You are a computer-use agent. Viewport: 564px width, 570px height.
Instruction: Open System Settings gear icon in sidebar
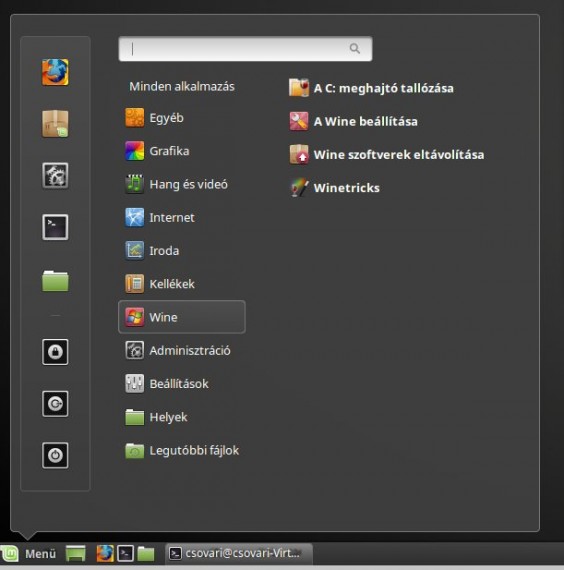[x=55, y=176]
